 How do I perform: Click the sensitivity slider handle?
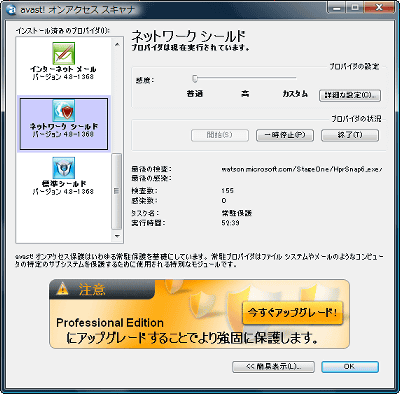pyautogui.click(x=195, y=78)
